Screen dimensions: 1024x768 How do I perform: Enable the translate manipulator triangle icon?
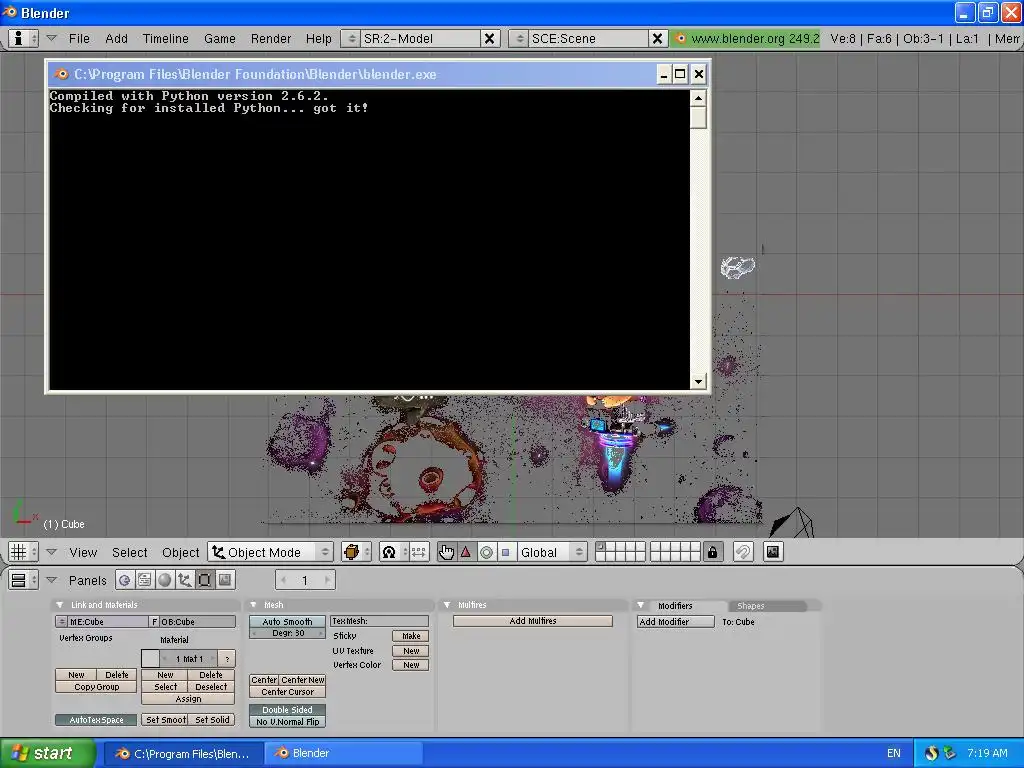click(x=466, y=552)
